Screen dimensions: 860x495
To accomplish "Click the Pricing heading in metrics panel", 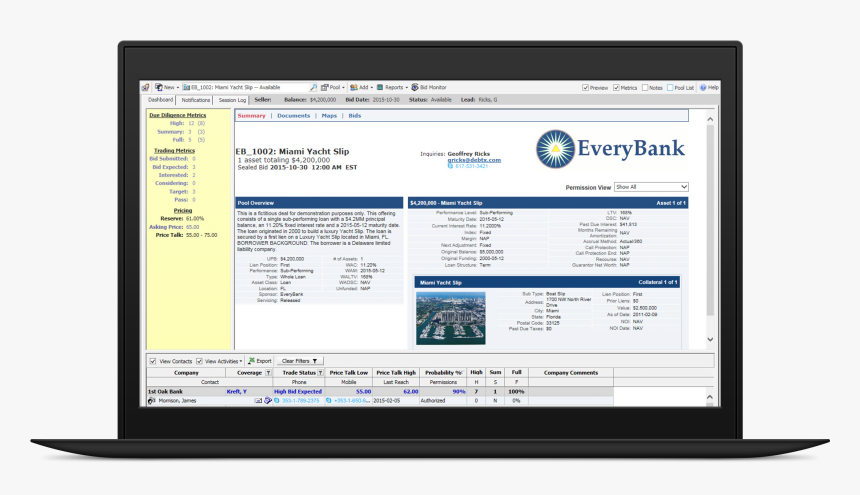I will (x=183, y=210).
